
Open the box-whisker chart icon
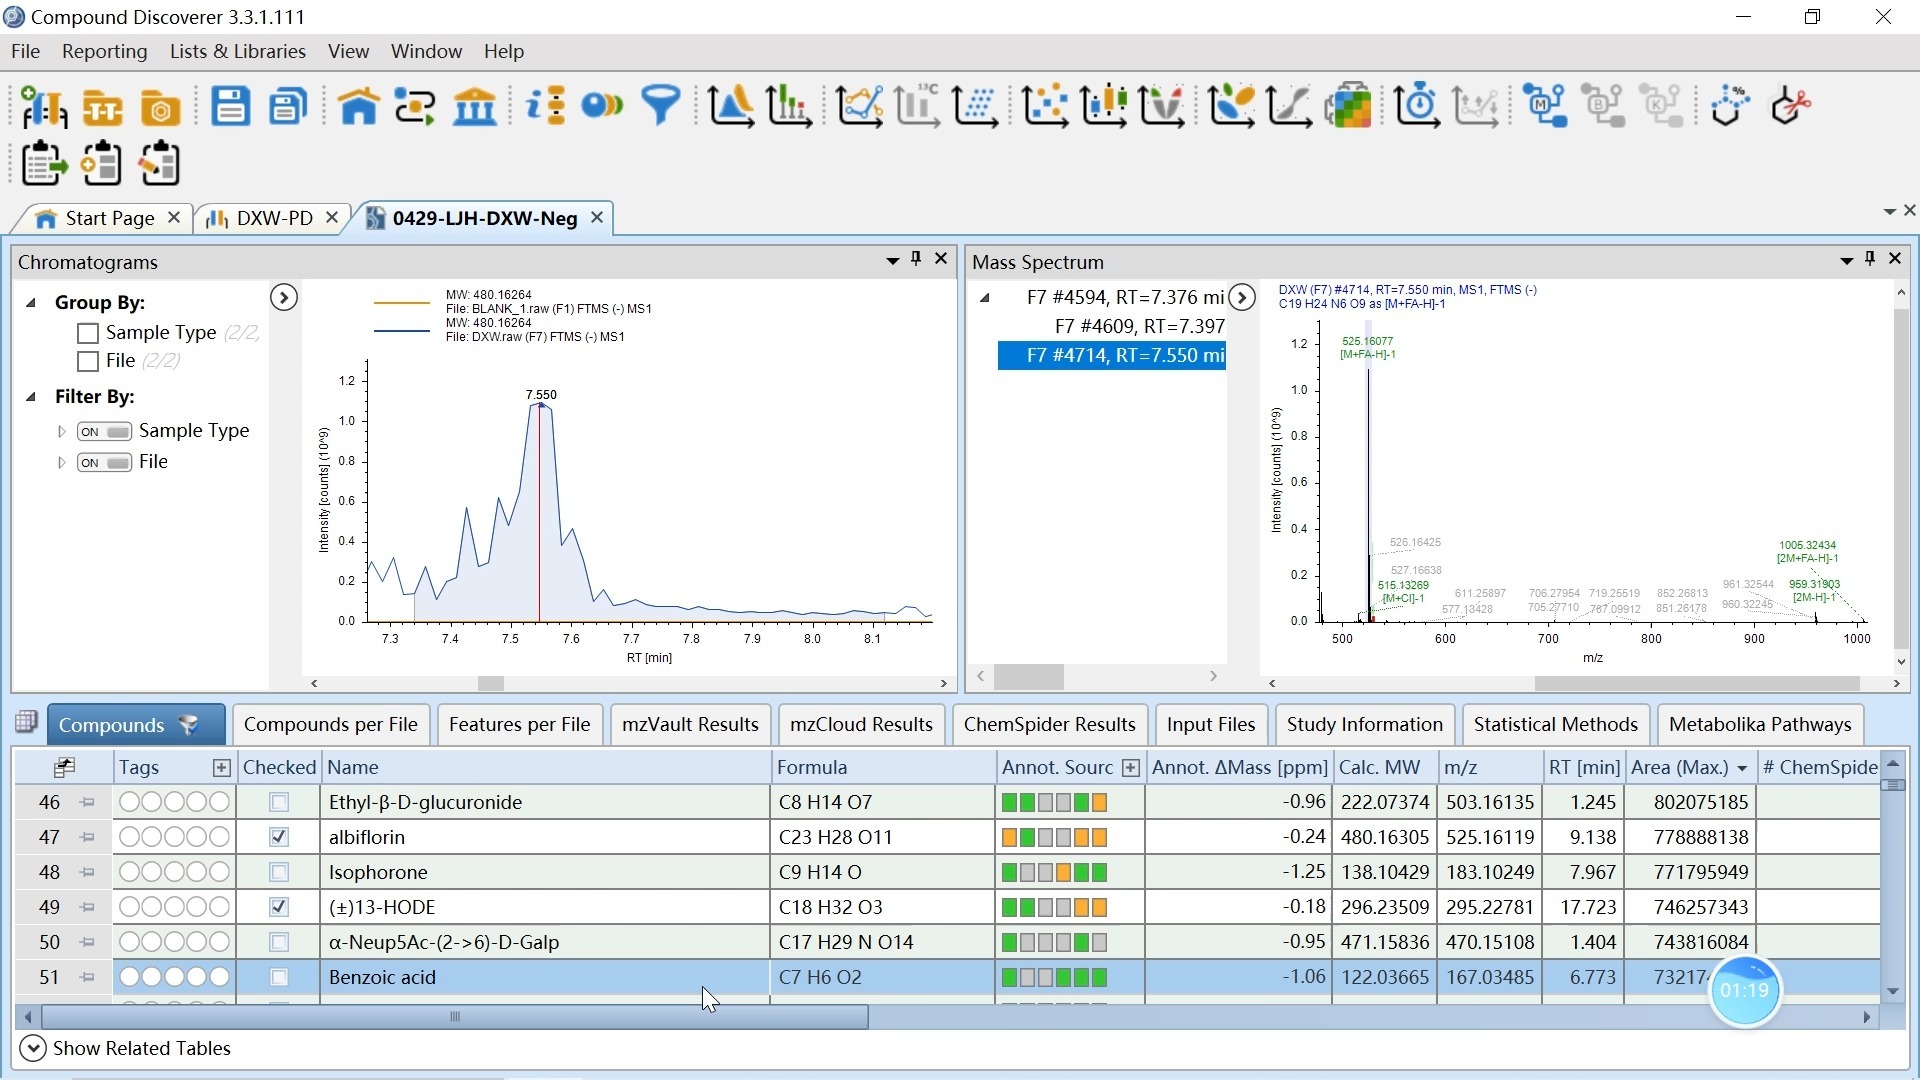[1103, 106]
